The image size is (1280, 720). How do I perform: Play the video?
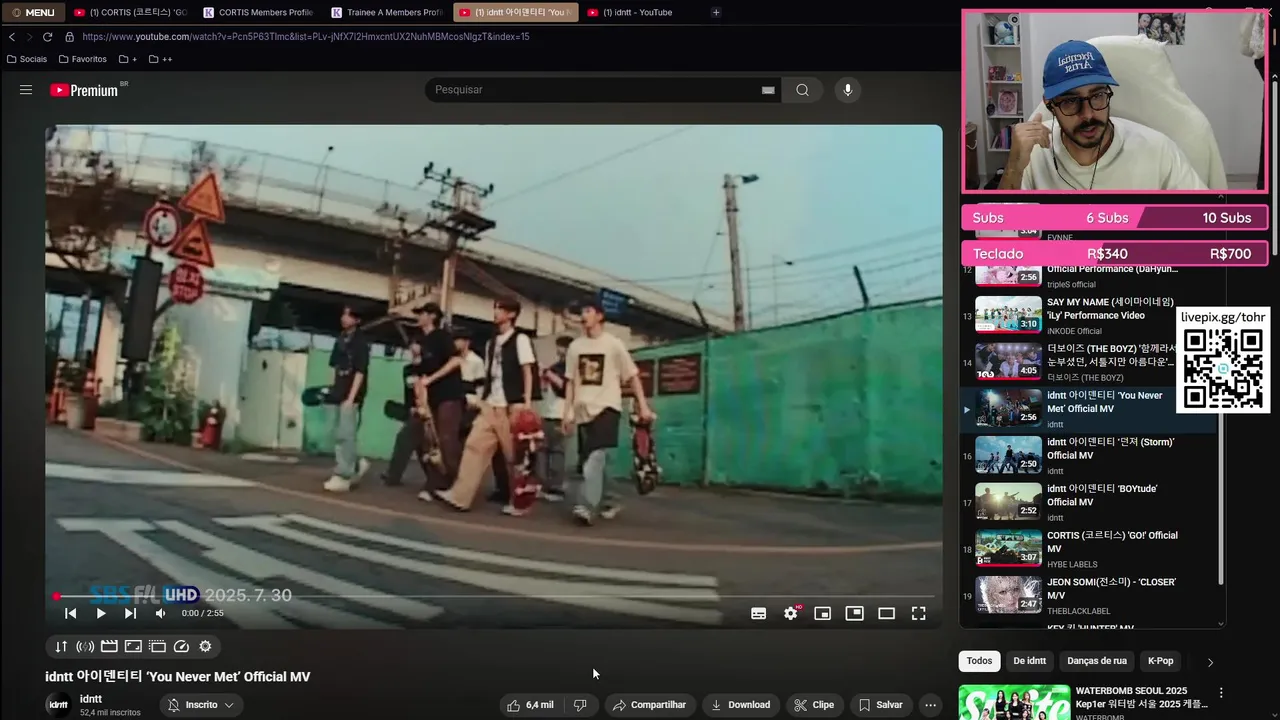coord(101,613)
